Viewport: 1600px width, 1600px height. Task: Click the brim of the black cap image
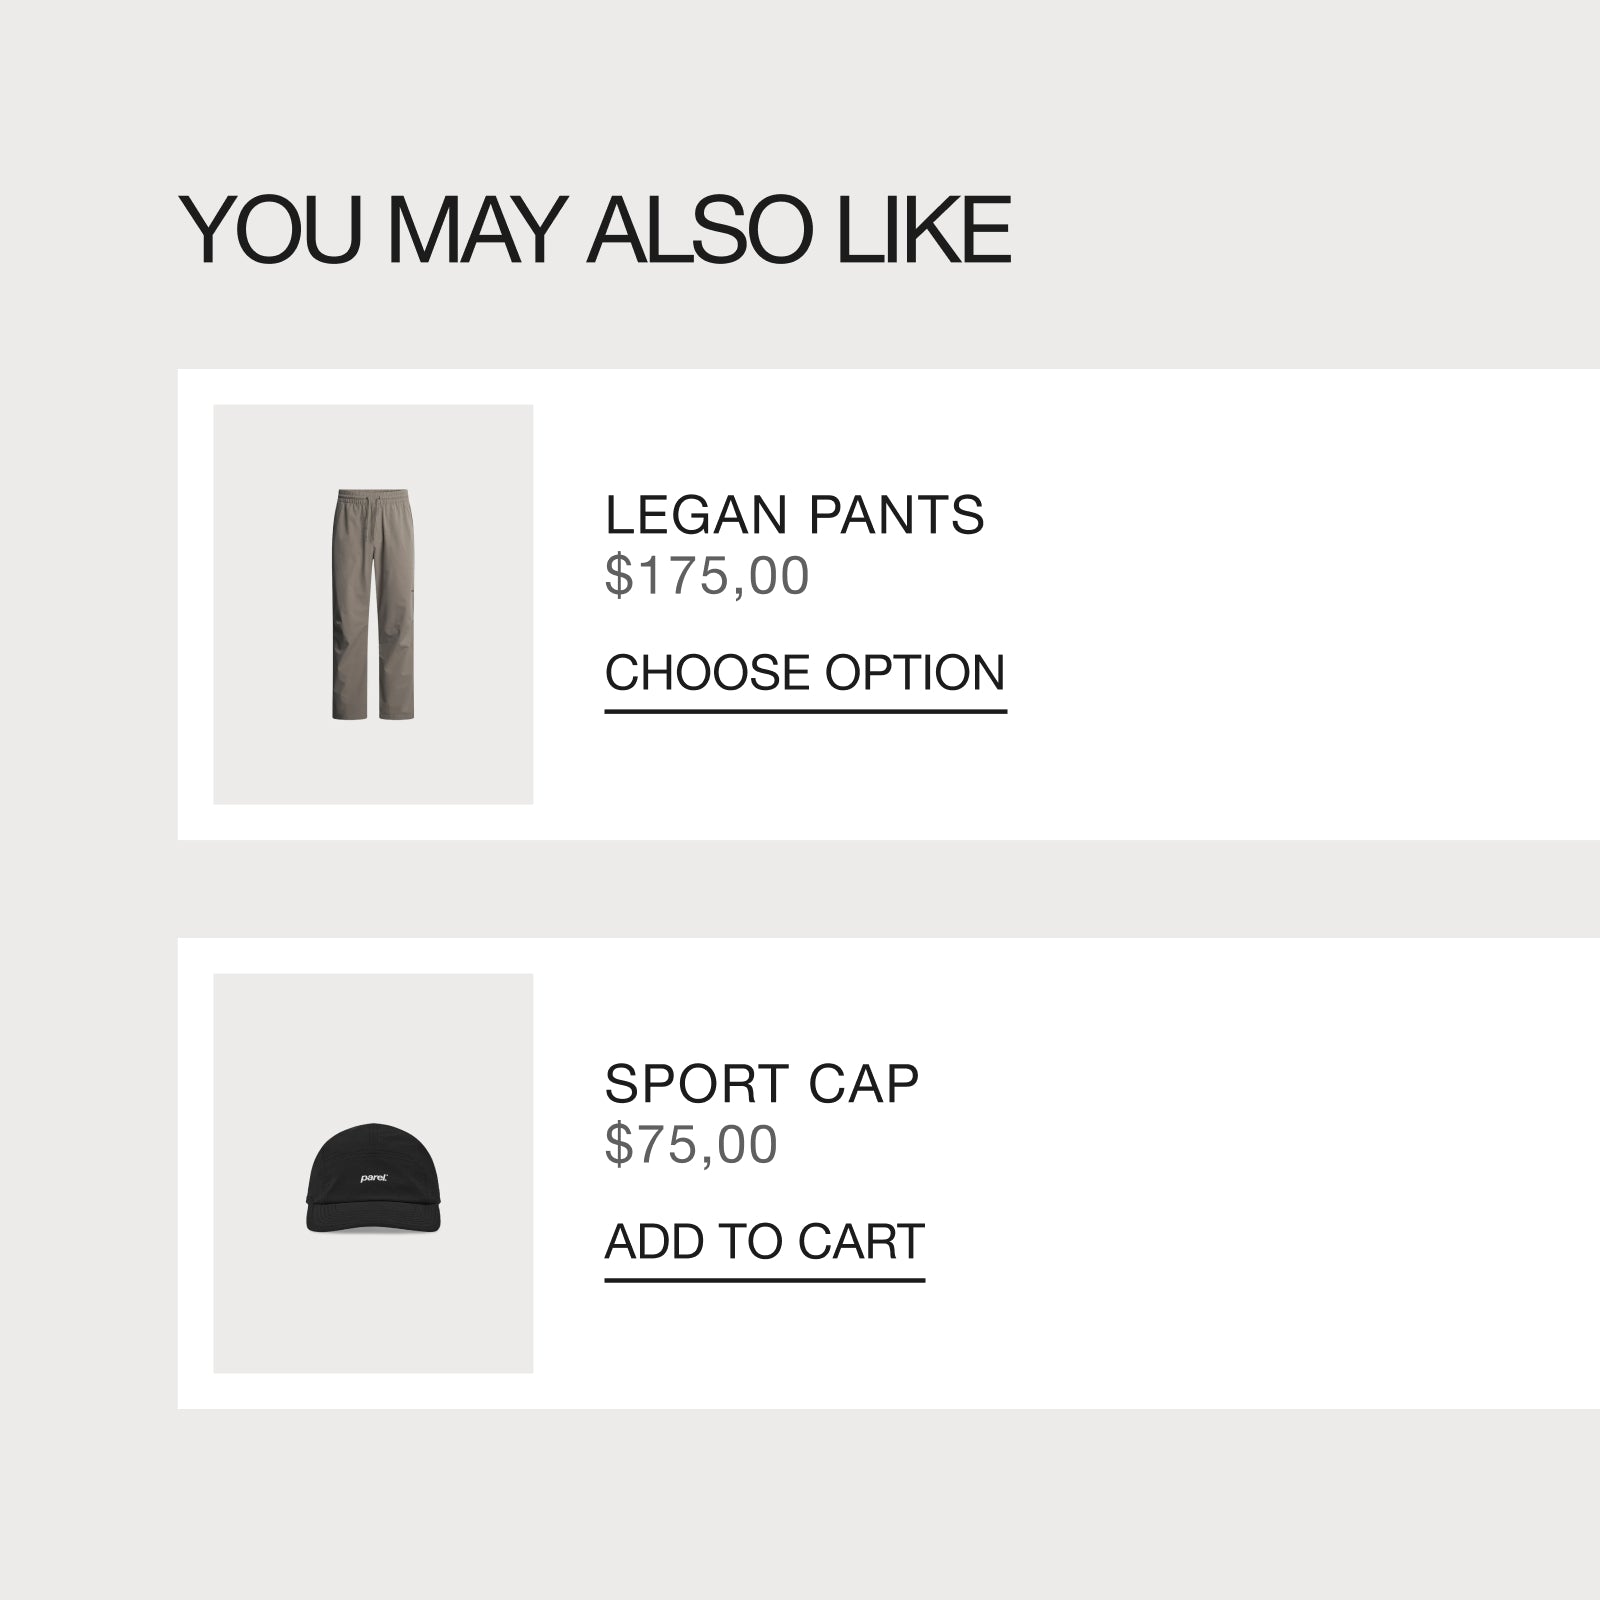[x=373, y=1222]
